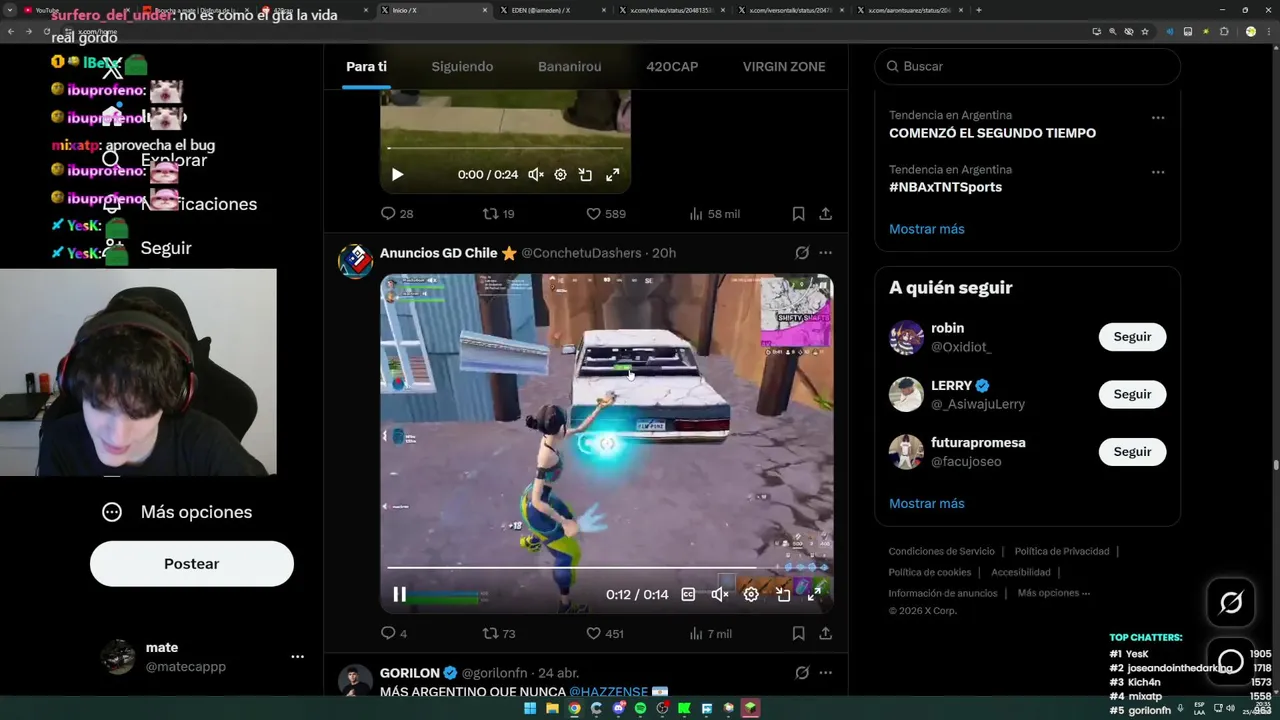
Task: Repost the tweet with 73 reposts
Action: (498, 633)
